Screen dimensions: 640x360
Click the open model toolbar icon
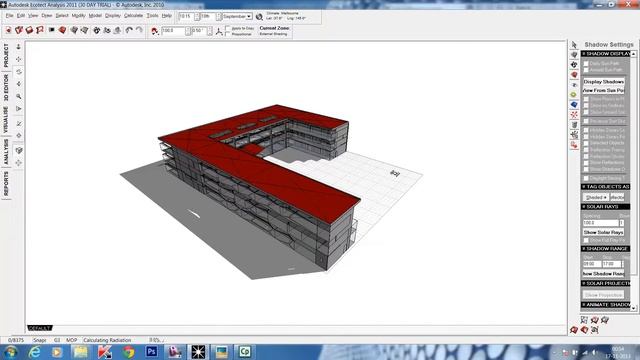coord(19,30)
